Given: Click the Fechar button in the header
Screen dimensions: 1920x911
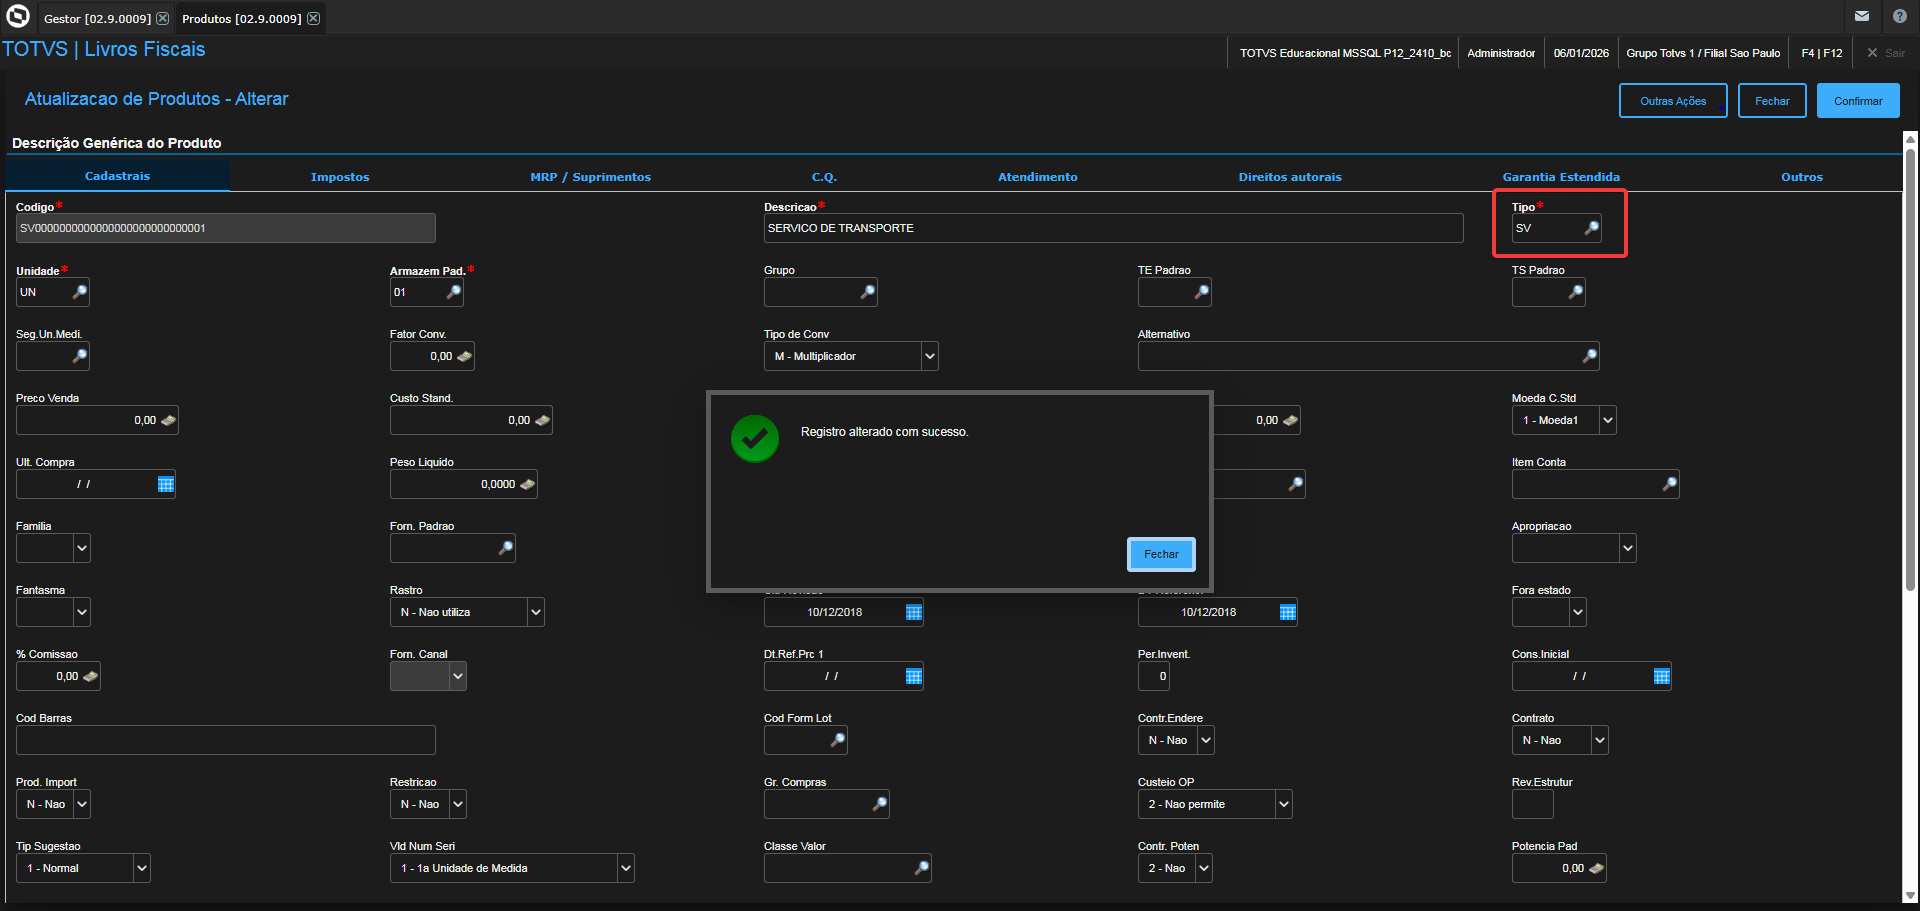Looking at the screenshot, I should coord(1772,101).
